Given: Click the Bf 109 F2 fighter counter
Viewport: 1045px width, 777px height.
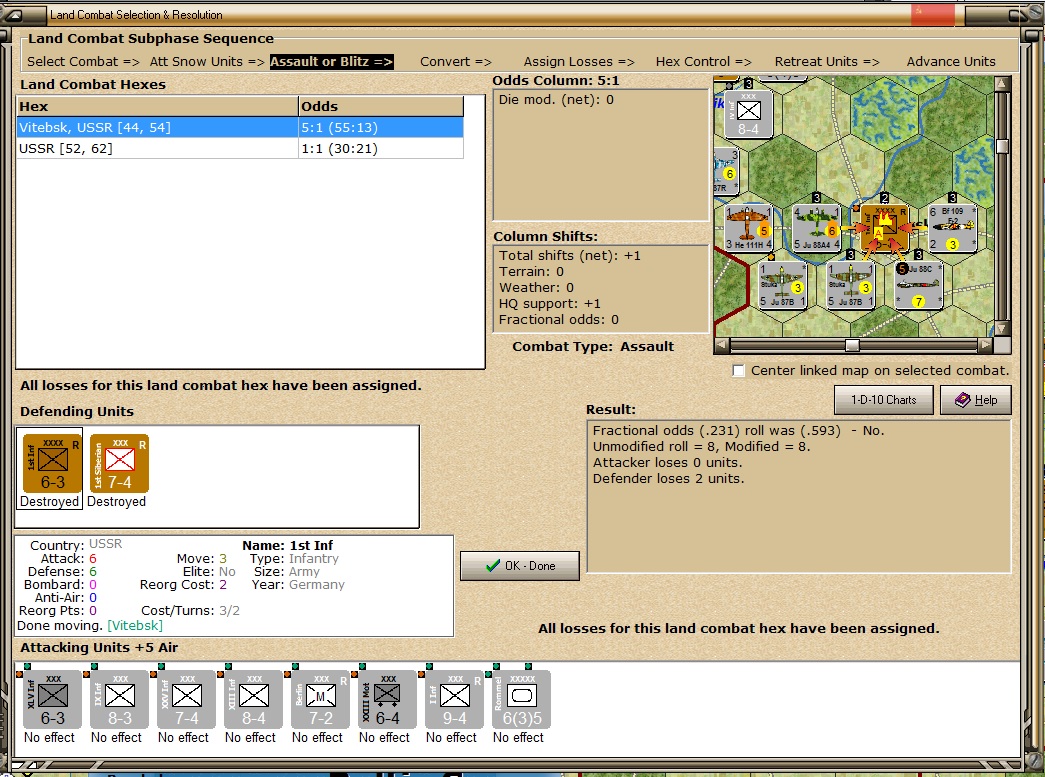Looking at the screenshot, I should click(953, 228).
